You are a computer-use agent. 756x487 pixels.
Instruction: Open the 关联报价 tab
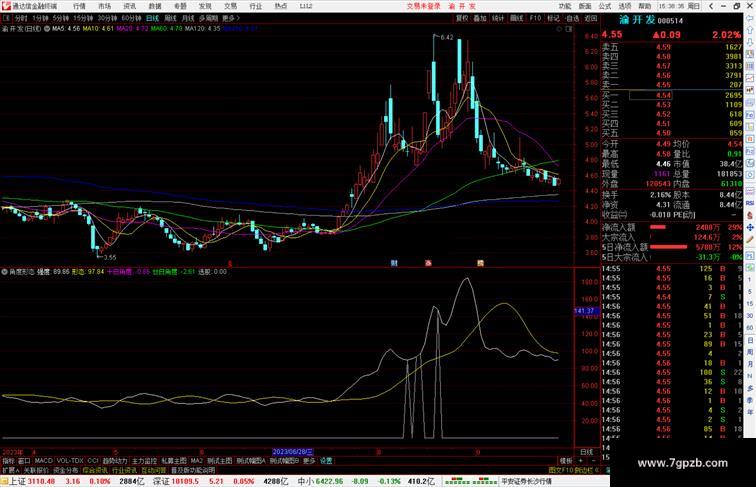[36, 470]
